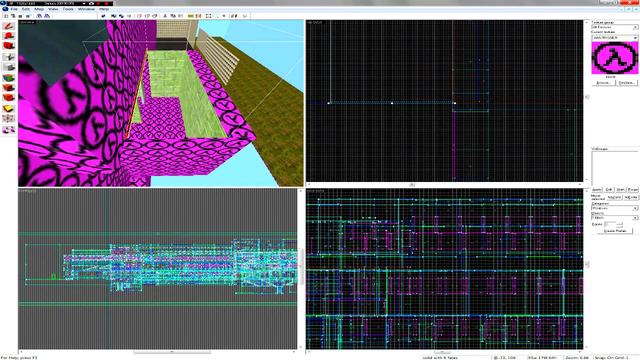The height and width of the screenshot is (360, 640).
Task: Open the Window menu
Action: click(87, 9)
